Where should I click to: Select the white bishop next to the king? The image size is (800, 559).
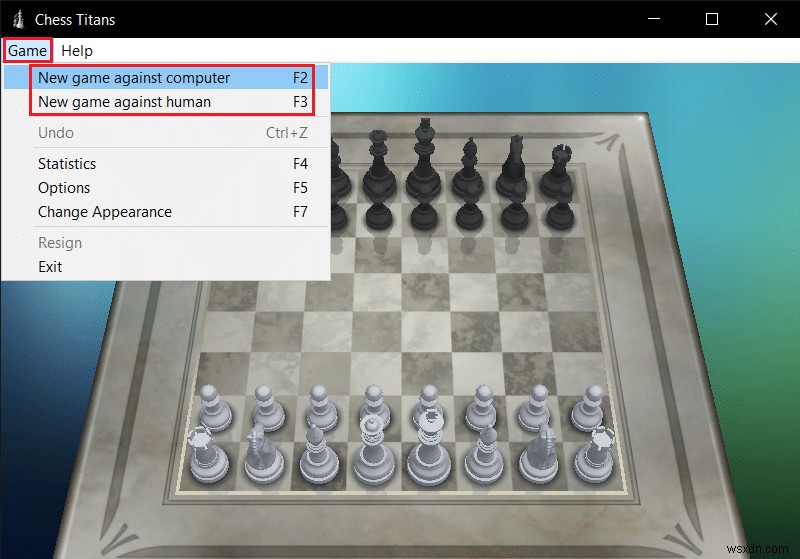click(x=484, y=455)
